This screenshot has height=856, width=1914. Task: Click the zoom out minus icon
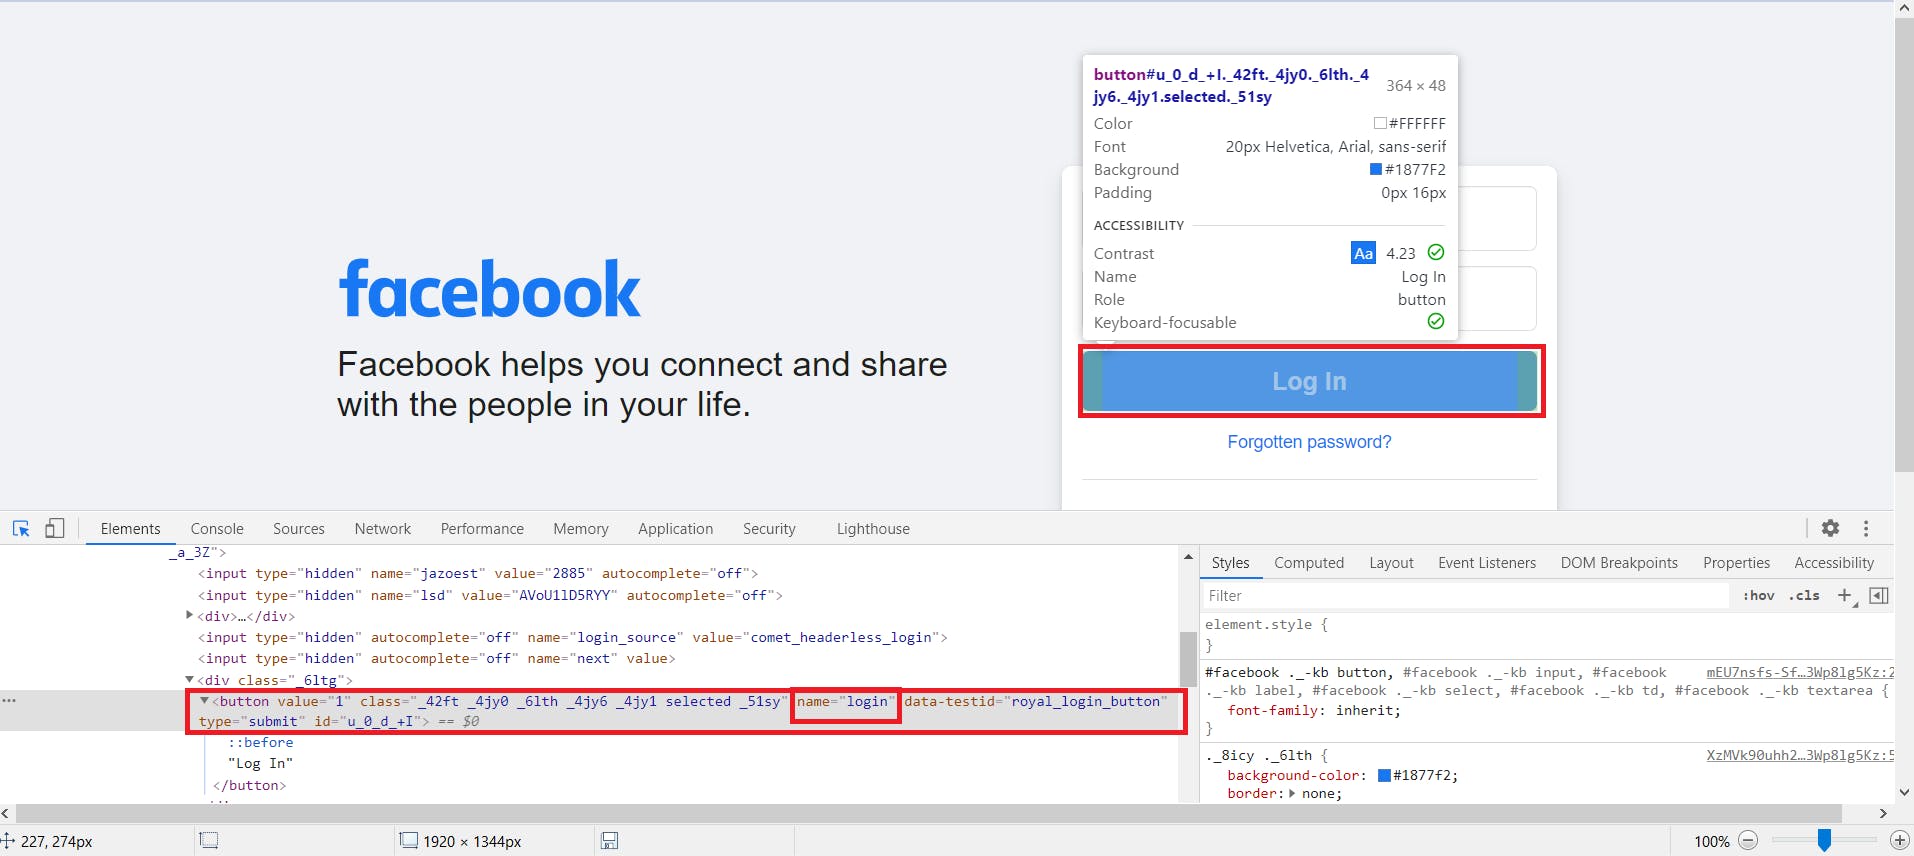1748,841
